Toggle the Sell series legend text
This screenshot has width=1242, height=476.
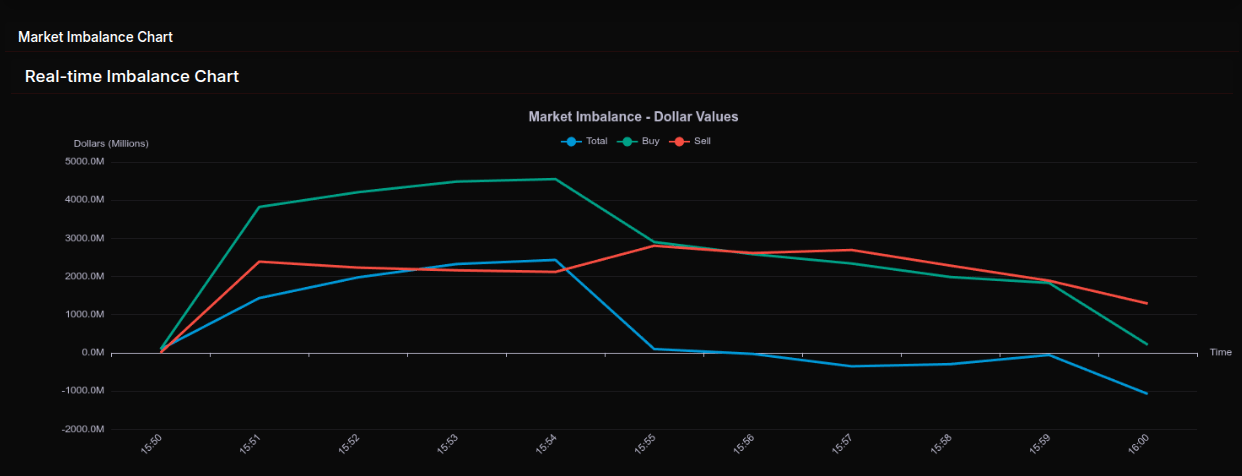point(702,141)
